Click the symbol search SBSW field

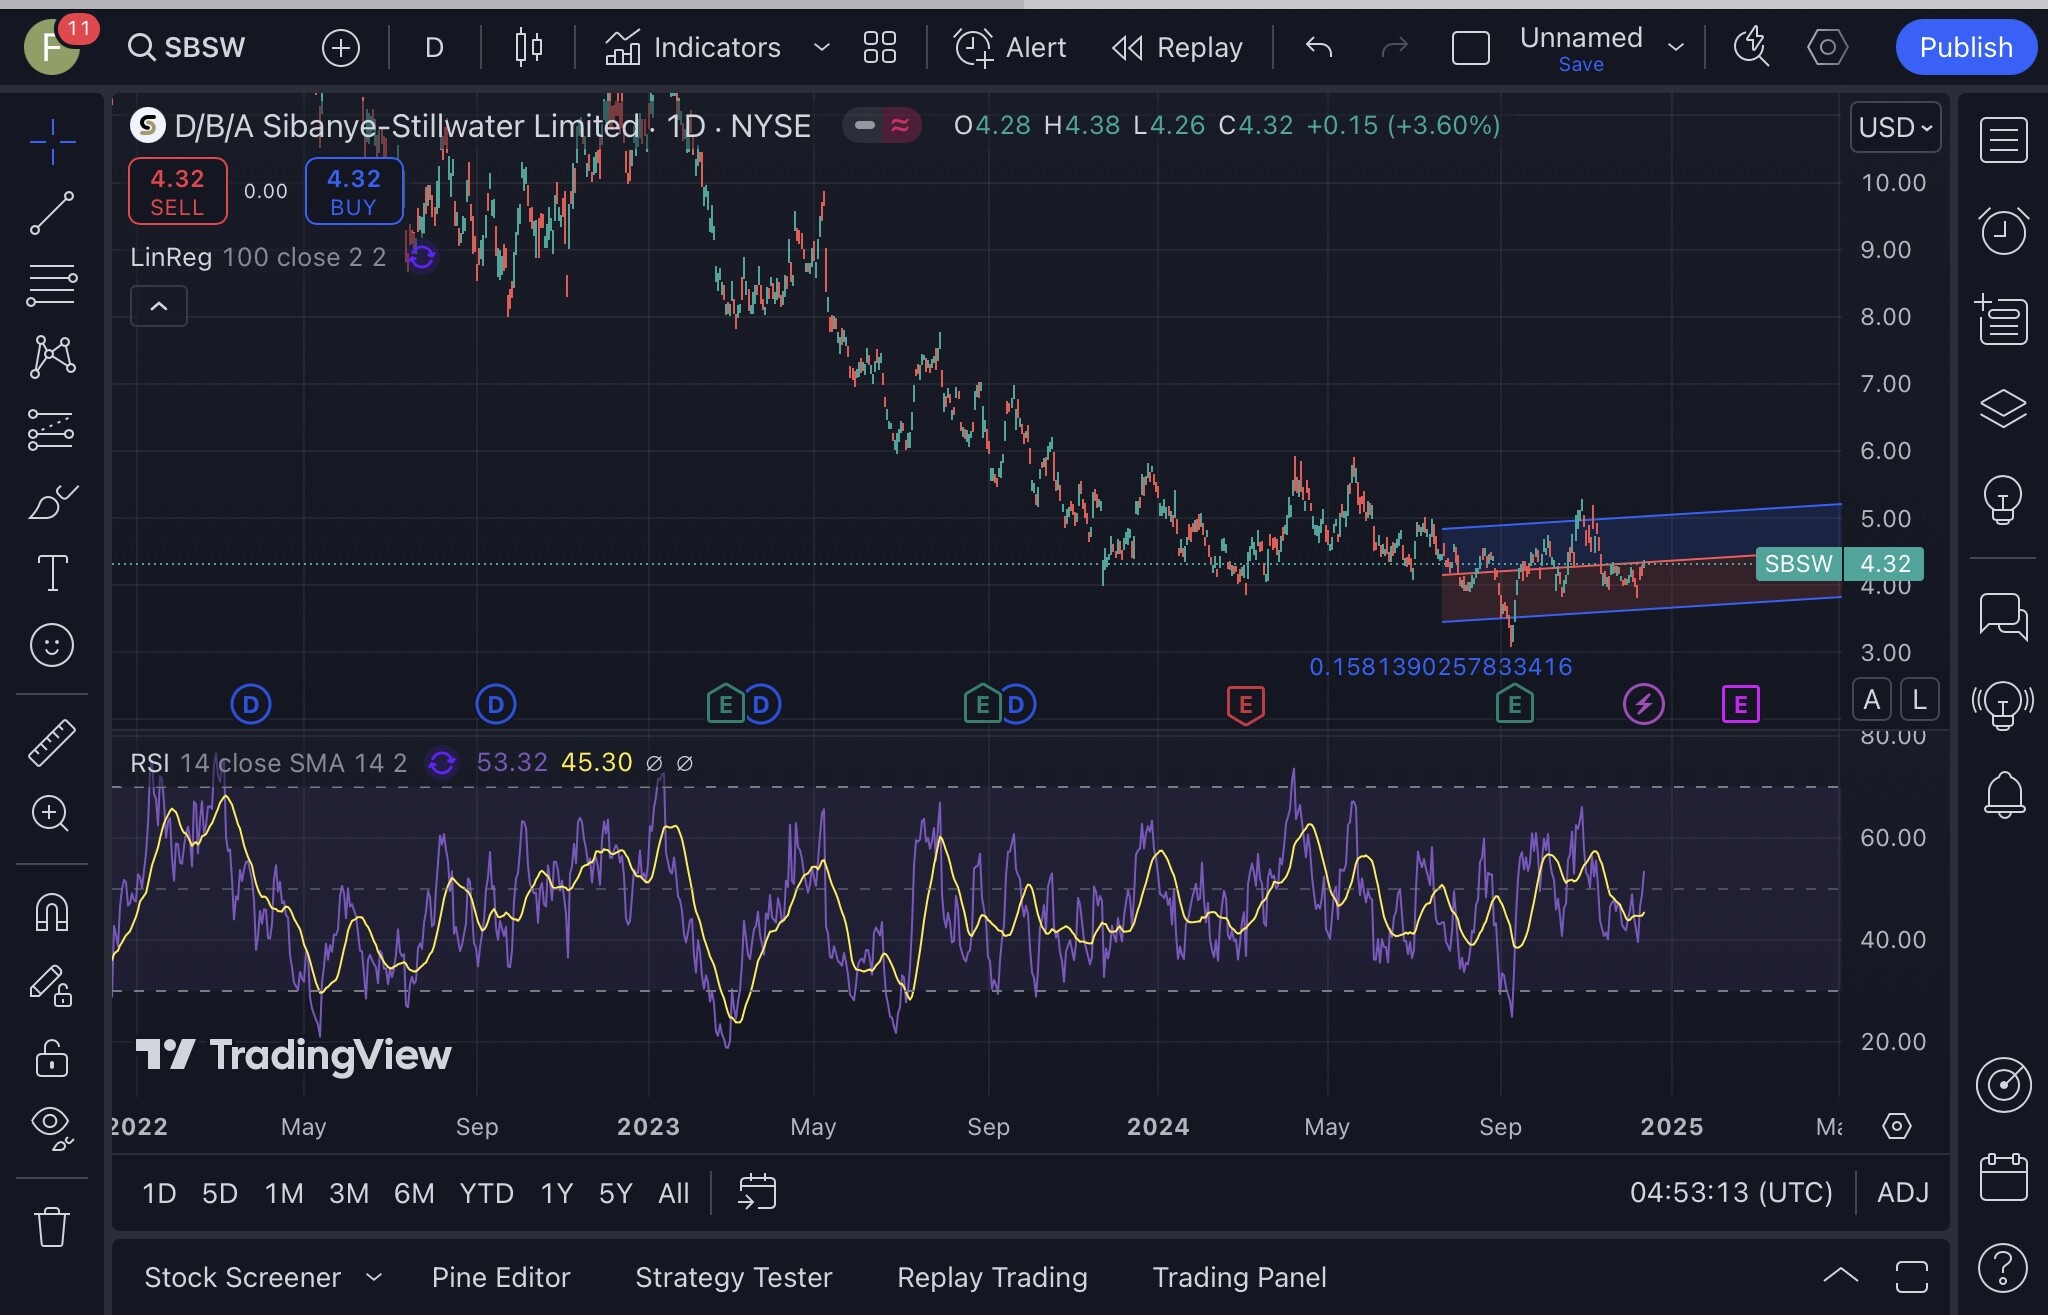point(187,47)
